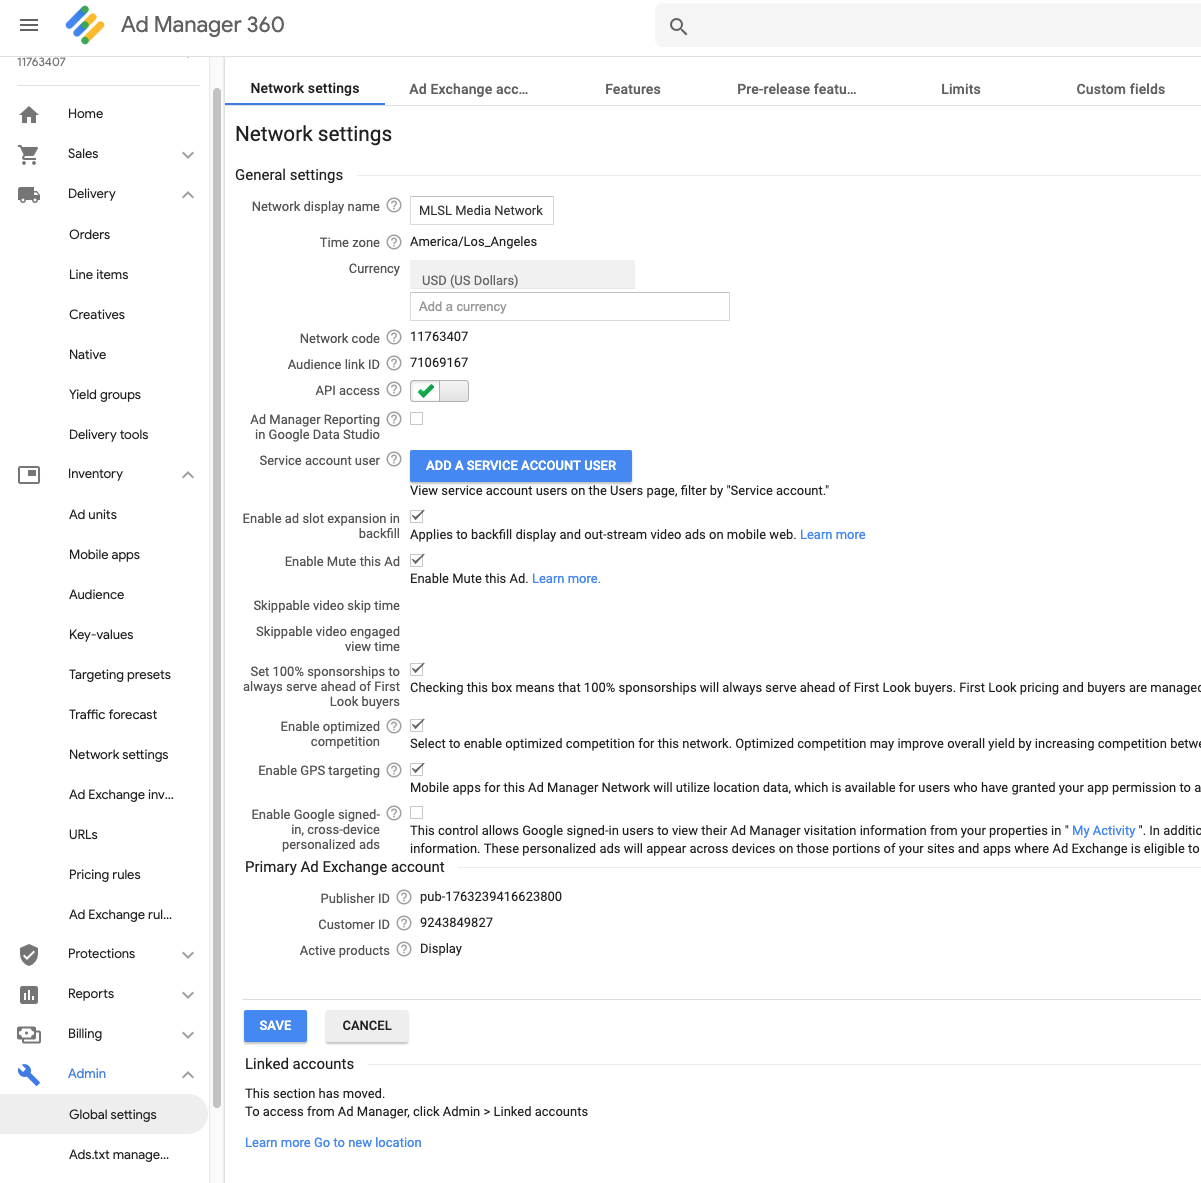
Task: Click the Add a currency field
Action: pos(569,307)
